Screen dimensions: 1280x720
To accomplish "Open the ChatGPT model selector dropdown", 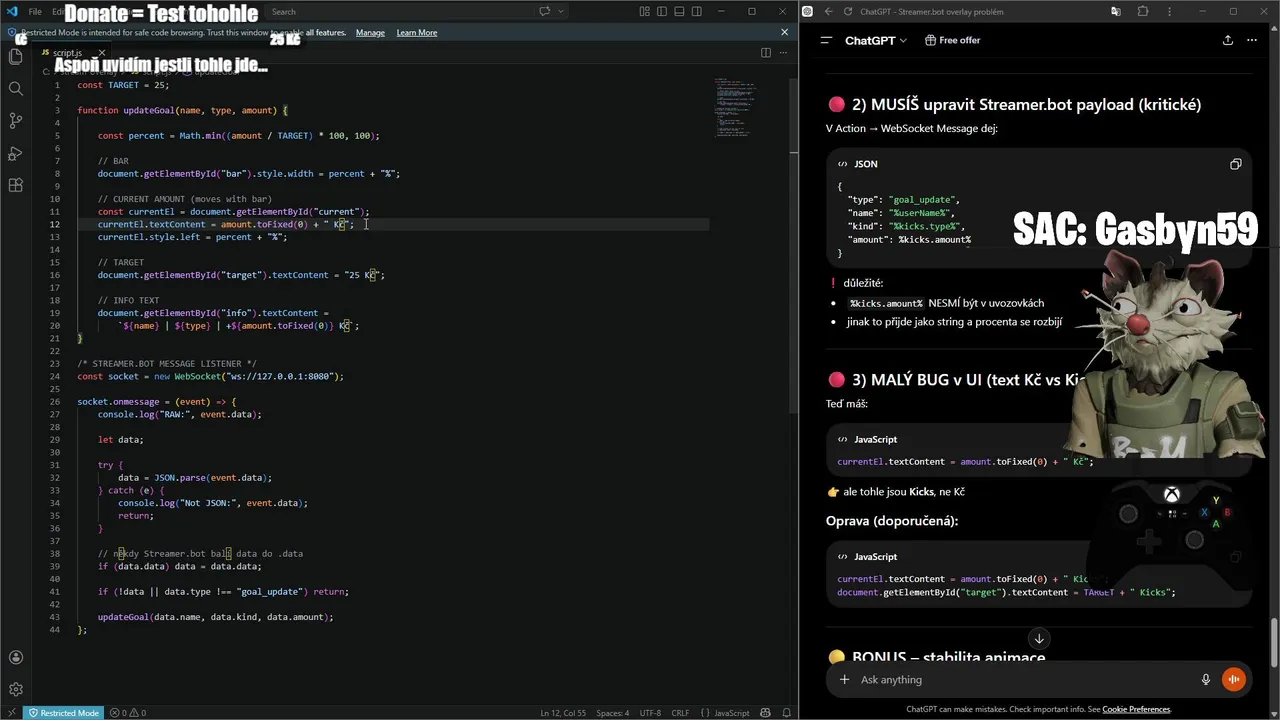I will 876,40.
